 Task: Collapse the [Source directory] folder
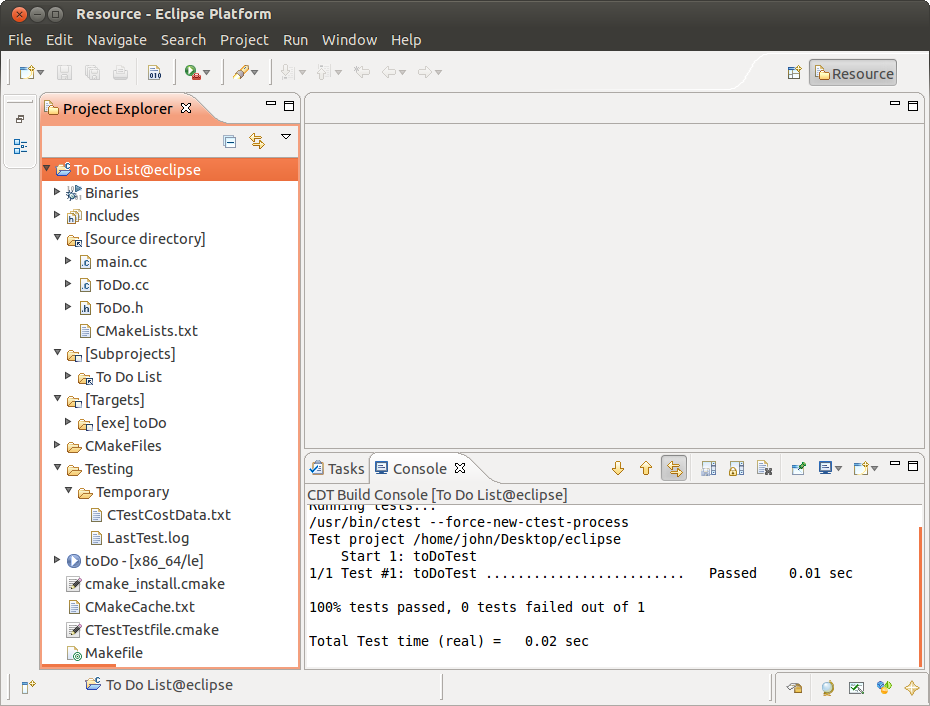pyautogui.click(x=58, y=238)
